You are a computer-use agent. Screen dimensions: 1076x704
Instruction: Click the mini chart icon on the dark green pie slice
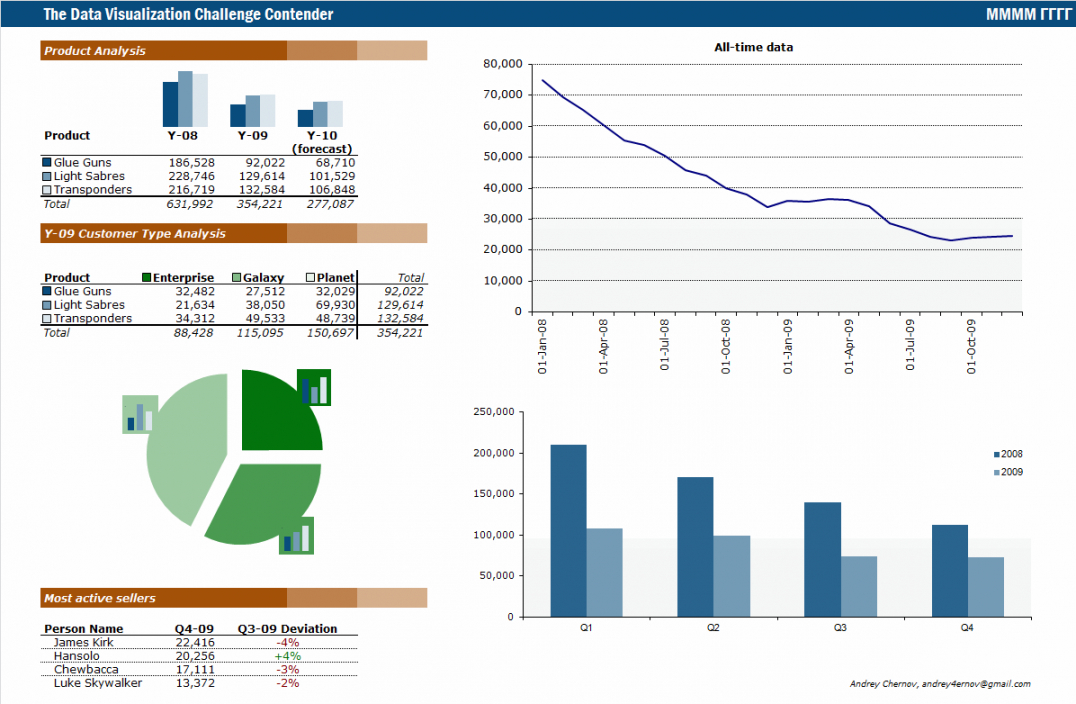[x=314, y=387]
